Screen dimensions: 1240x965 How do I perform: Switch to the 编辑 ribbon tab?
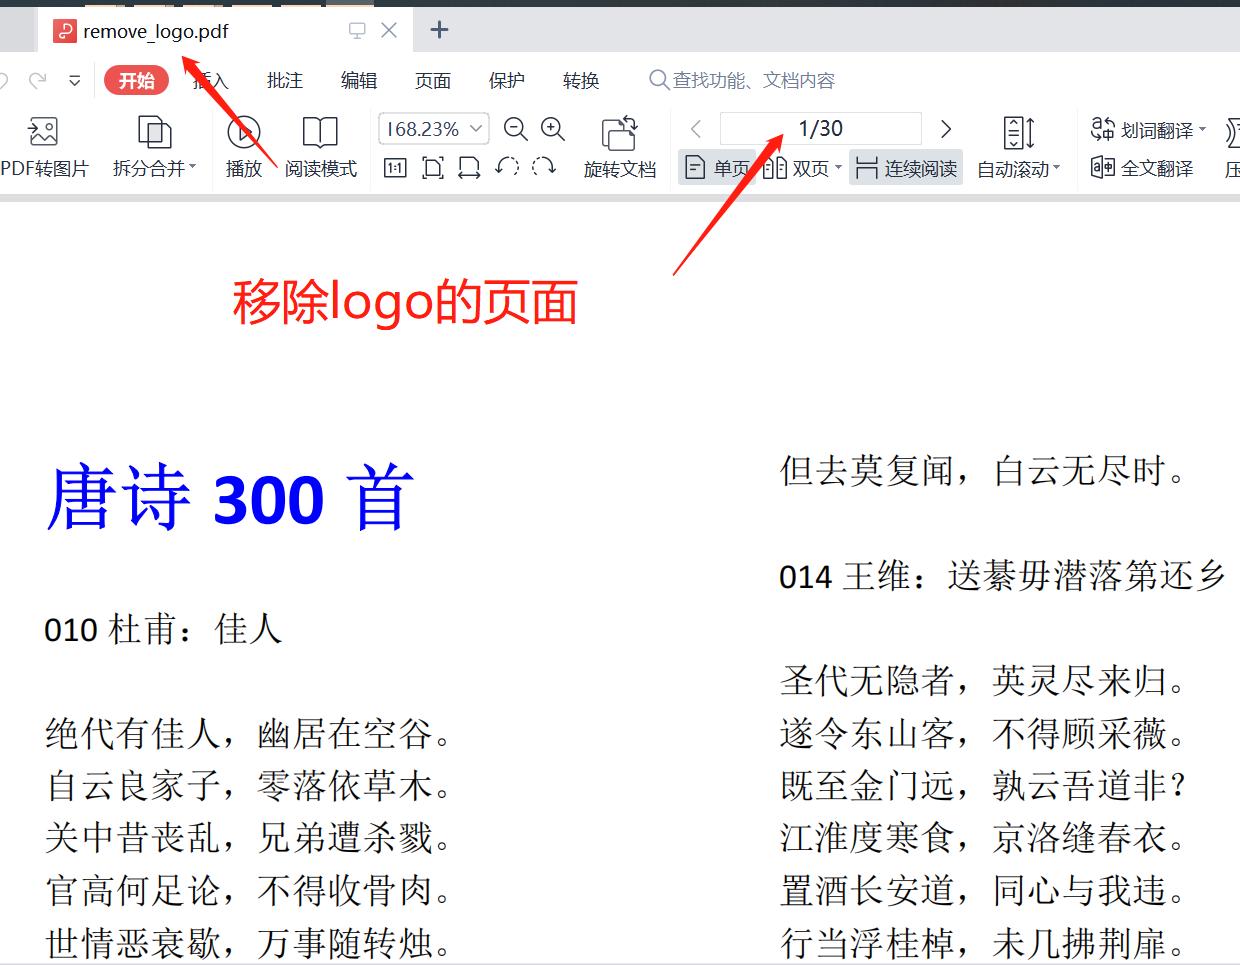[358, 80]
